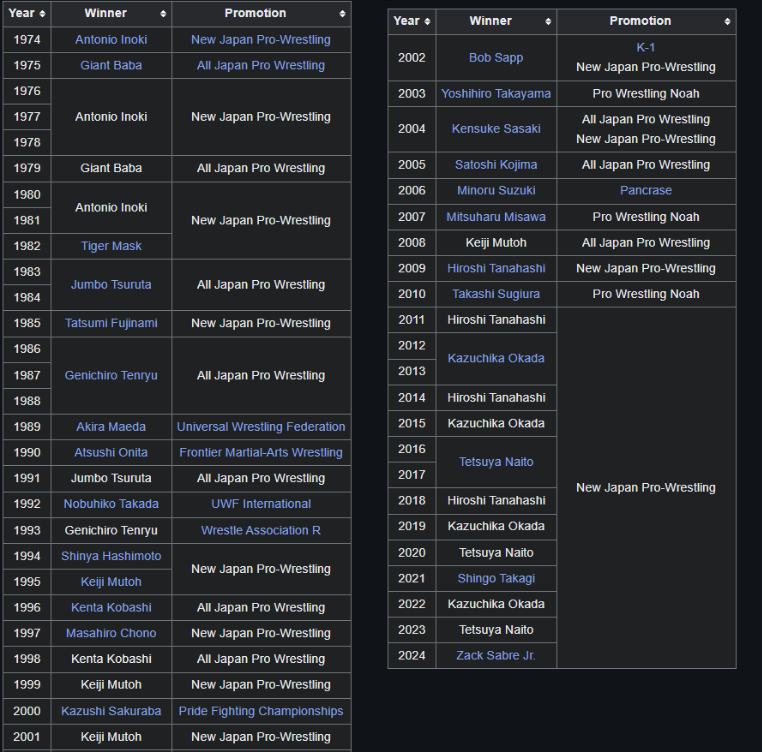Open Mitsuharu Misawa link
This screenshot has width=762, height=752.
tap(496, 217)
